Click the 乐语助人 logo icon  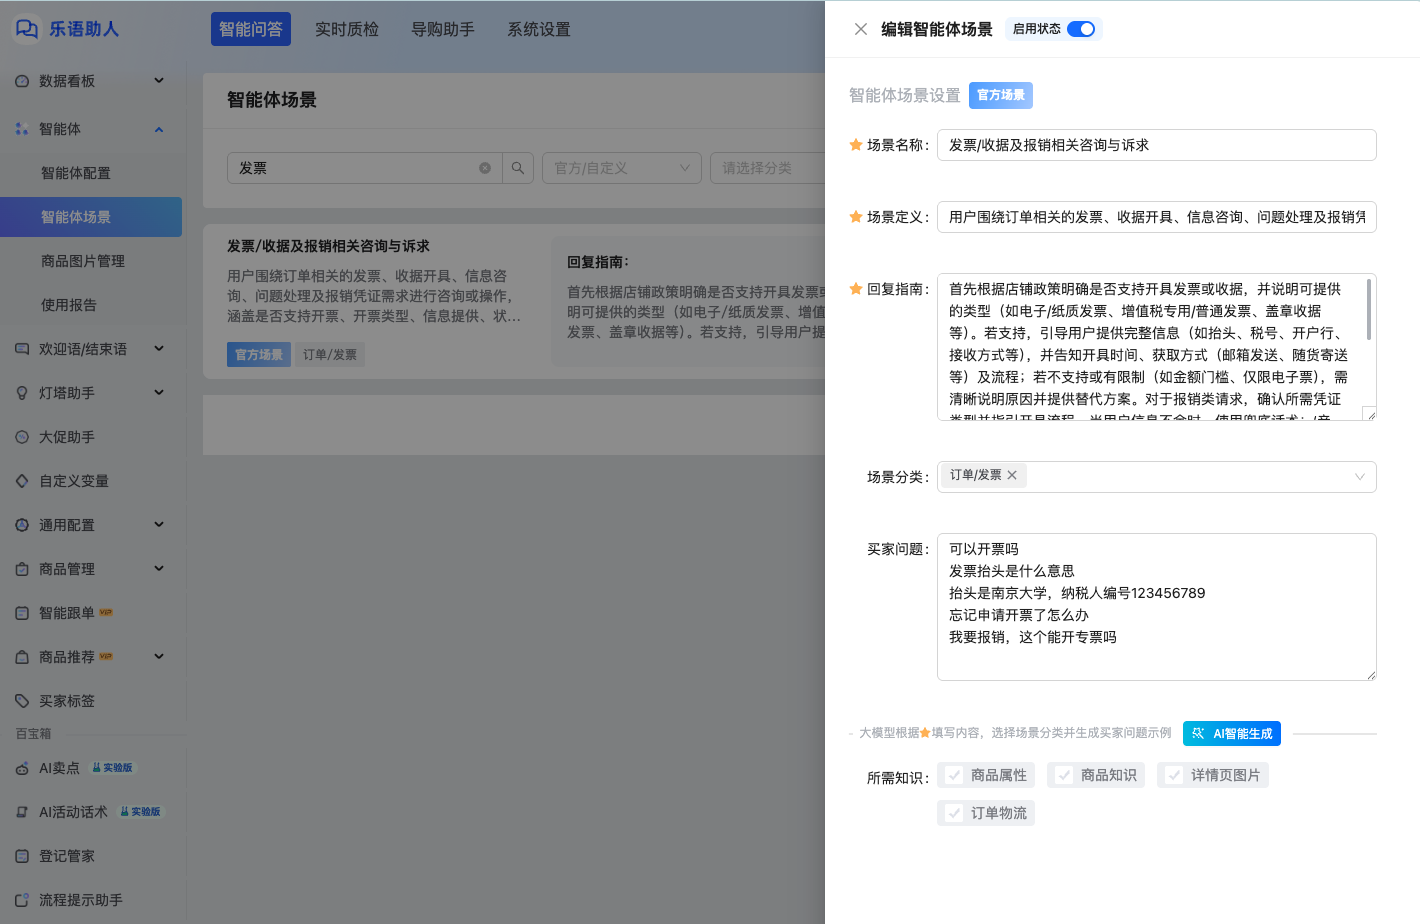27,29
